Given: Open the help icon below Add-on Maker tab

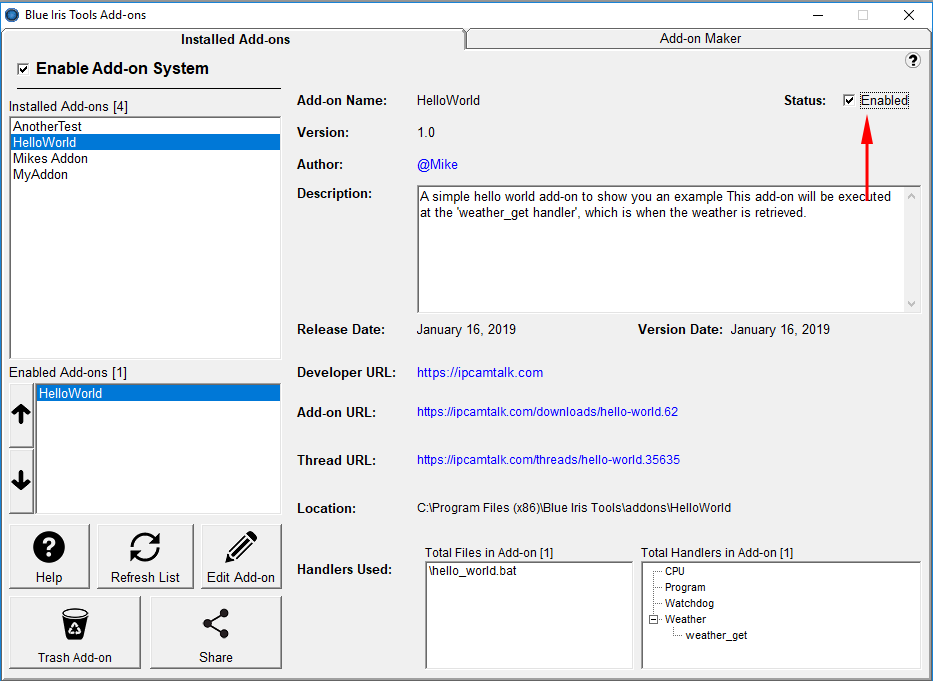Looking at the screenshot, I should (x=913, y=60).
